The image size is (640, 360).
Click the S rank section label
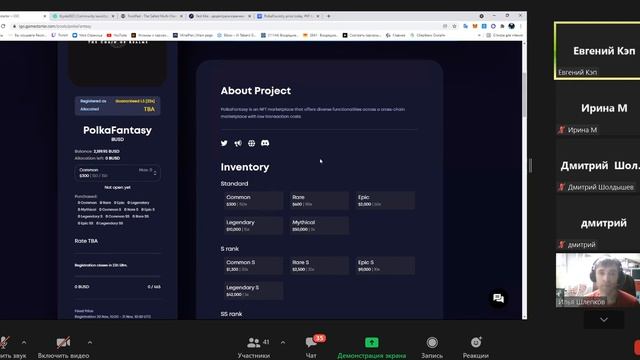point(230,249)
